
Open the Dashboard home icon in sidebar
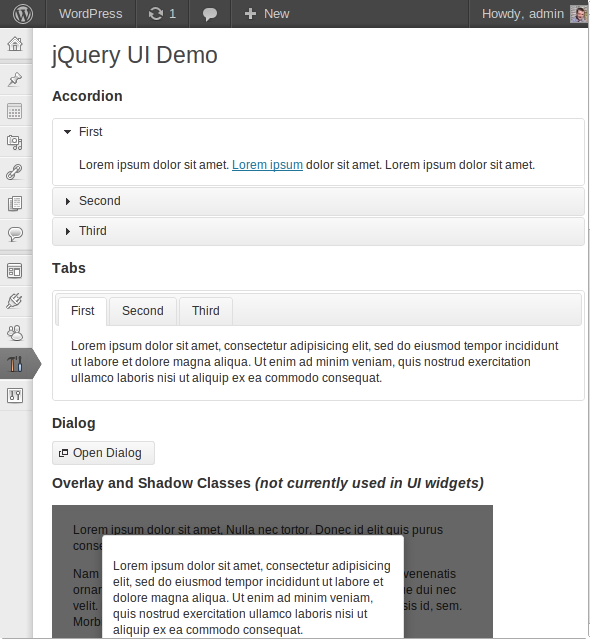(15, 44)
